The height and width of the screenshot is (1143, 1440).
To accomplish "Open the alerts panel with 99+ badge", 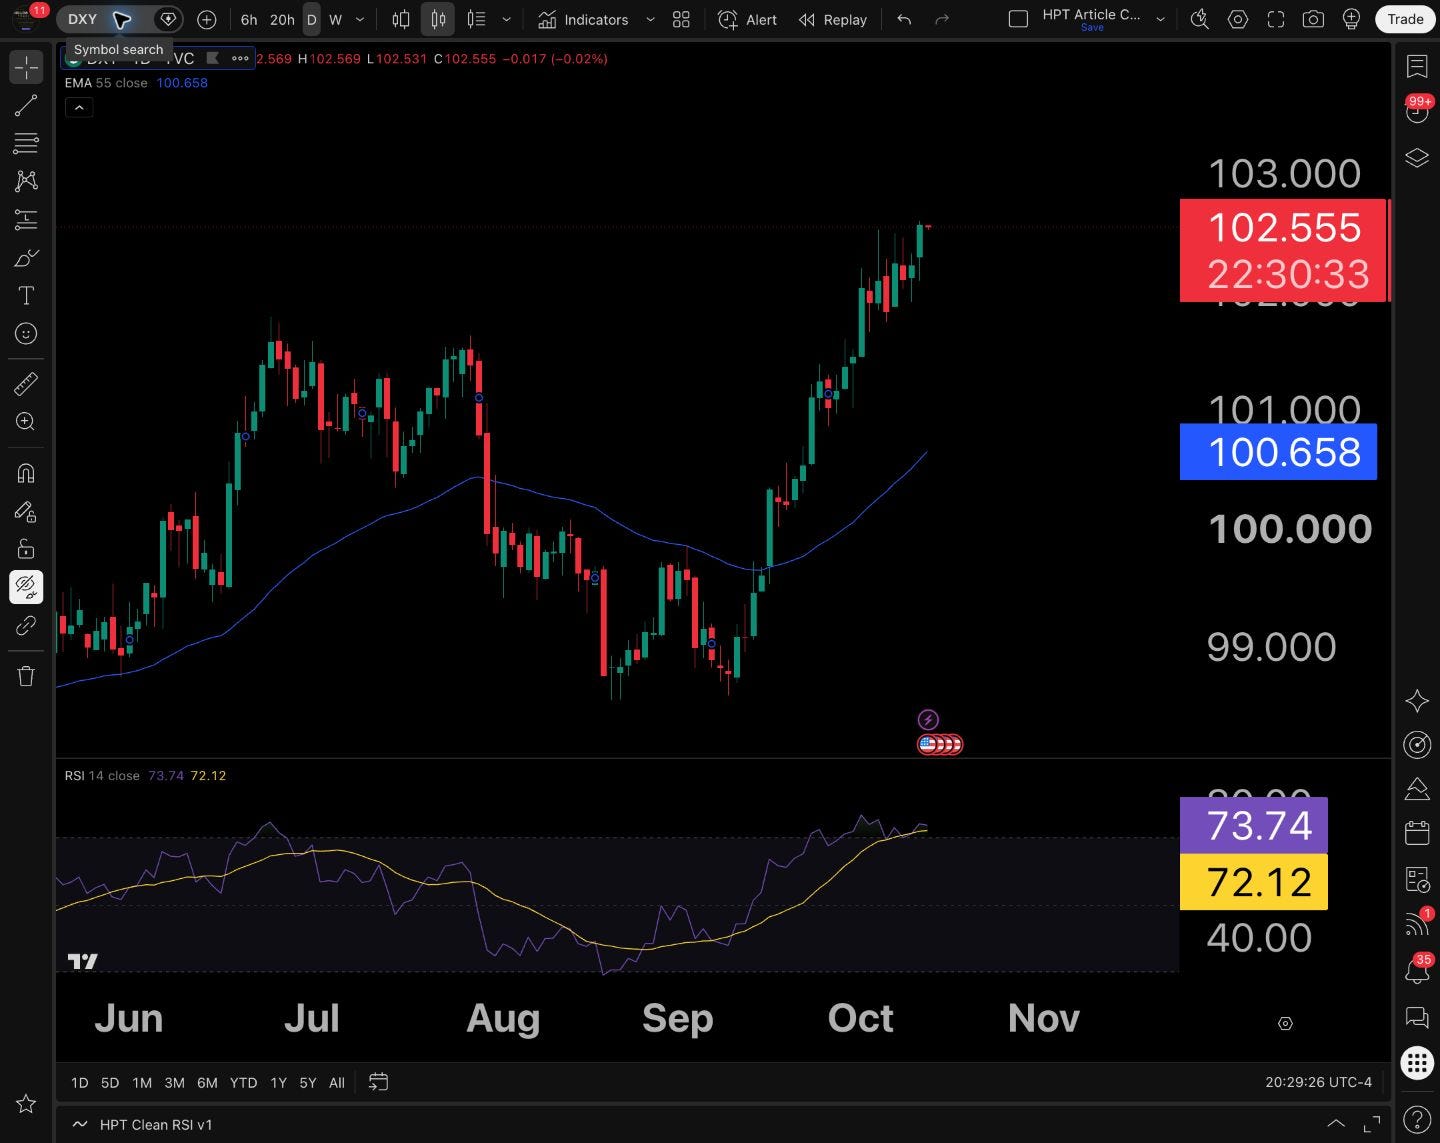I will 1417,111.
